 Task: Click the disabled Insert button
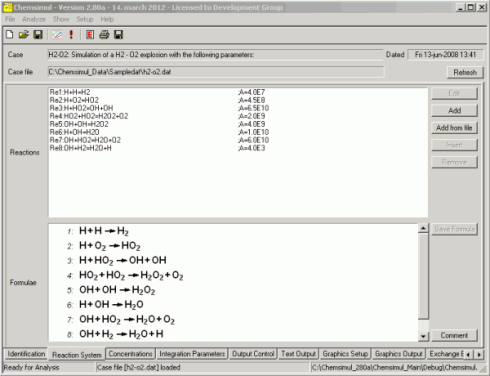point(454,145)
